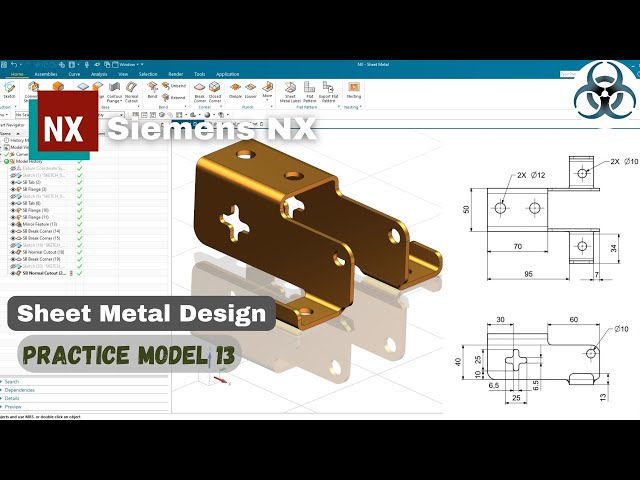Create a Flat Pattern
Viewport: 640px width, 480px height.
(309, 92)
